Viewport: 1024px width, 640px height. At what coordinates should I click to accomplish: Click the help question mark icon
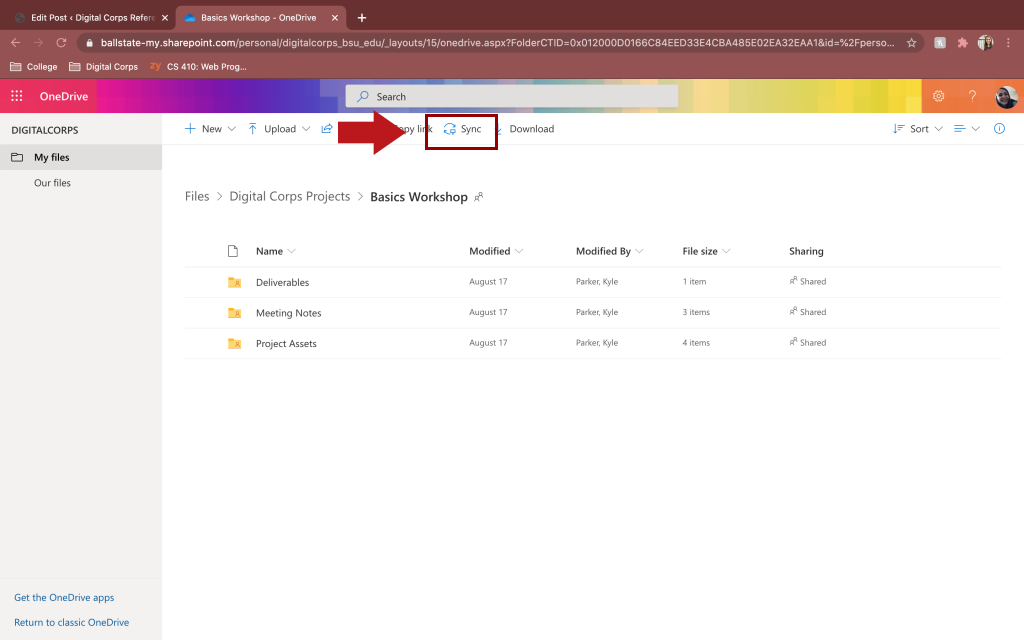[971, 96]
